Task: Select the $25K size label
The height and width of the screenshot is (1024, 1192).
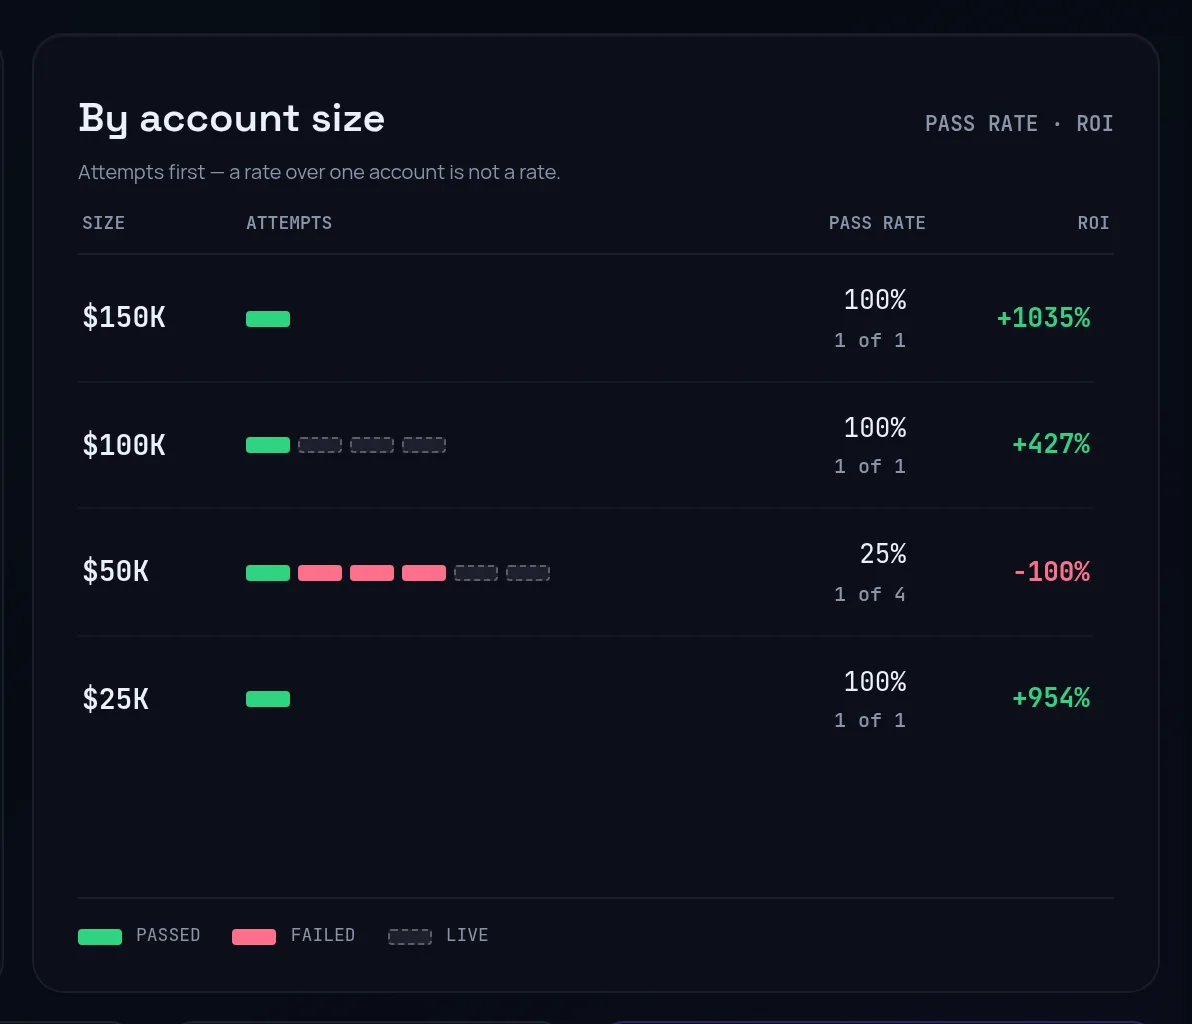Action: pyautogui.click(x=116, y=699)
